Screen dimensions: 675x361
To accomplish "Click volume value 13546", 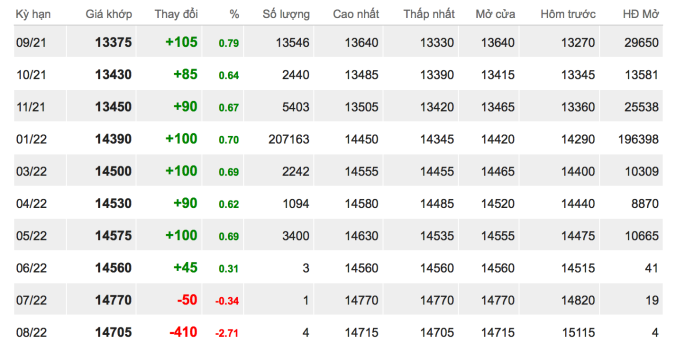I will pos(292,43).
